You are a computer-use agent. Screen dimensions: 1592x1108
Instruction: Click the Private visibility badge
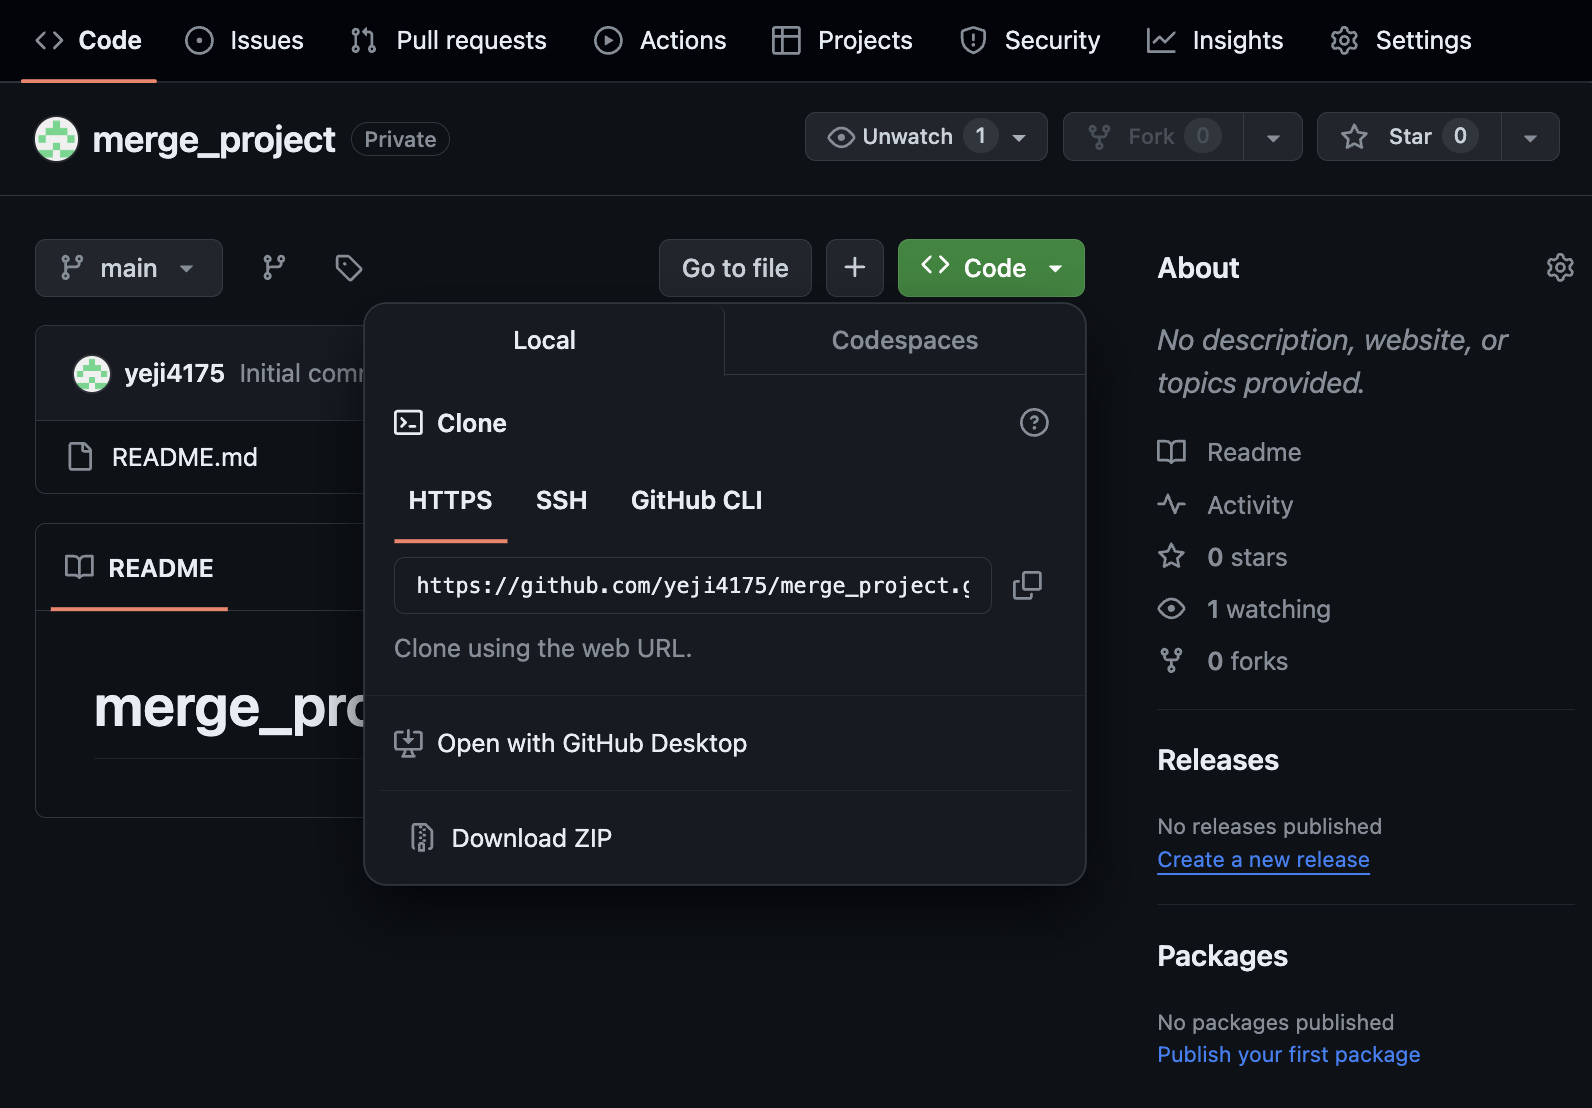[x=400, y=139]
